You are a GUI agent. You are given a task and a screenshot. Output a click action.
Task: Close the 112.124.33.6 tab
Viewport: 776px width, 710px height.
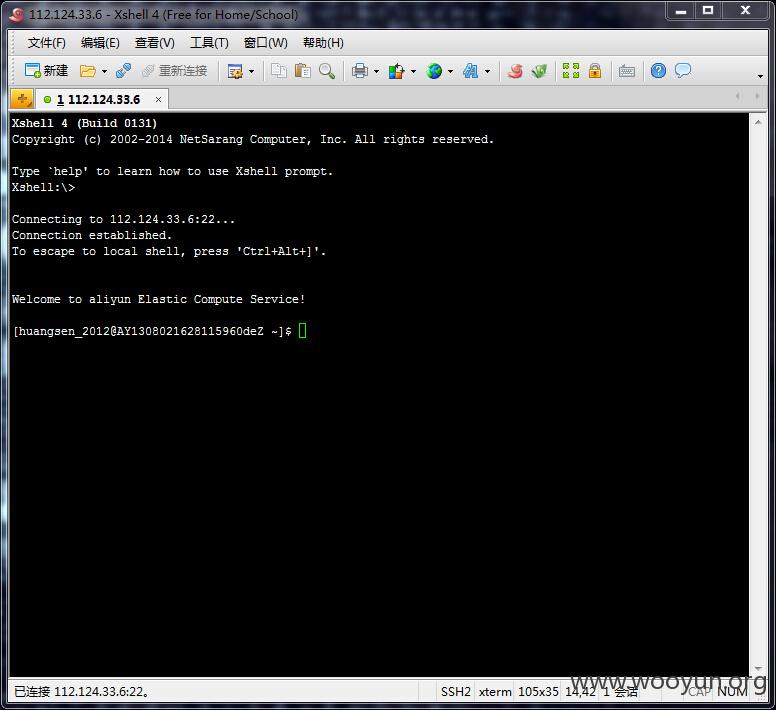tap(158, 99)
